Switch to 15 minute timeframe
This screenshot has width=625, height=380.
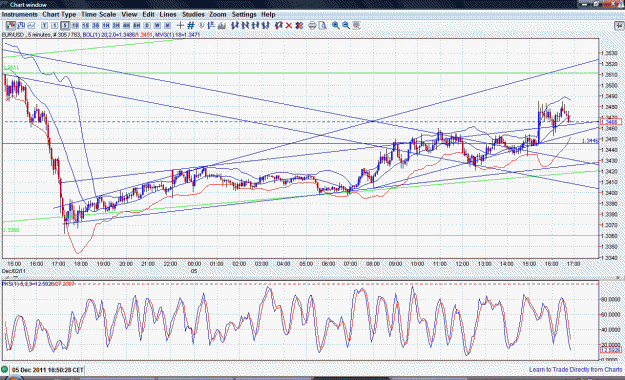(85, 26)
